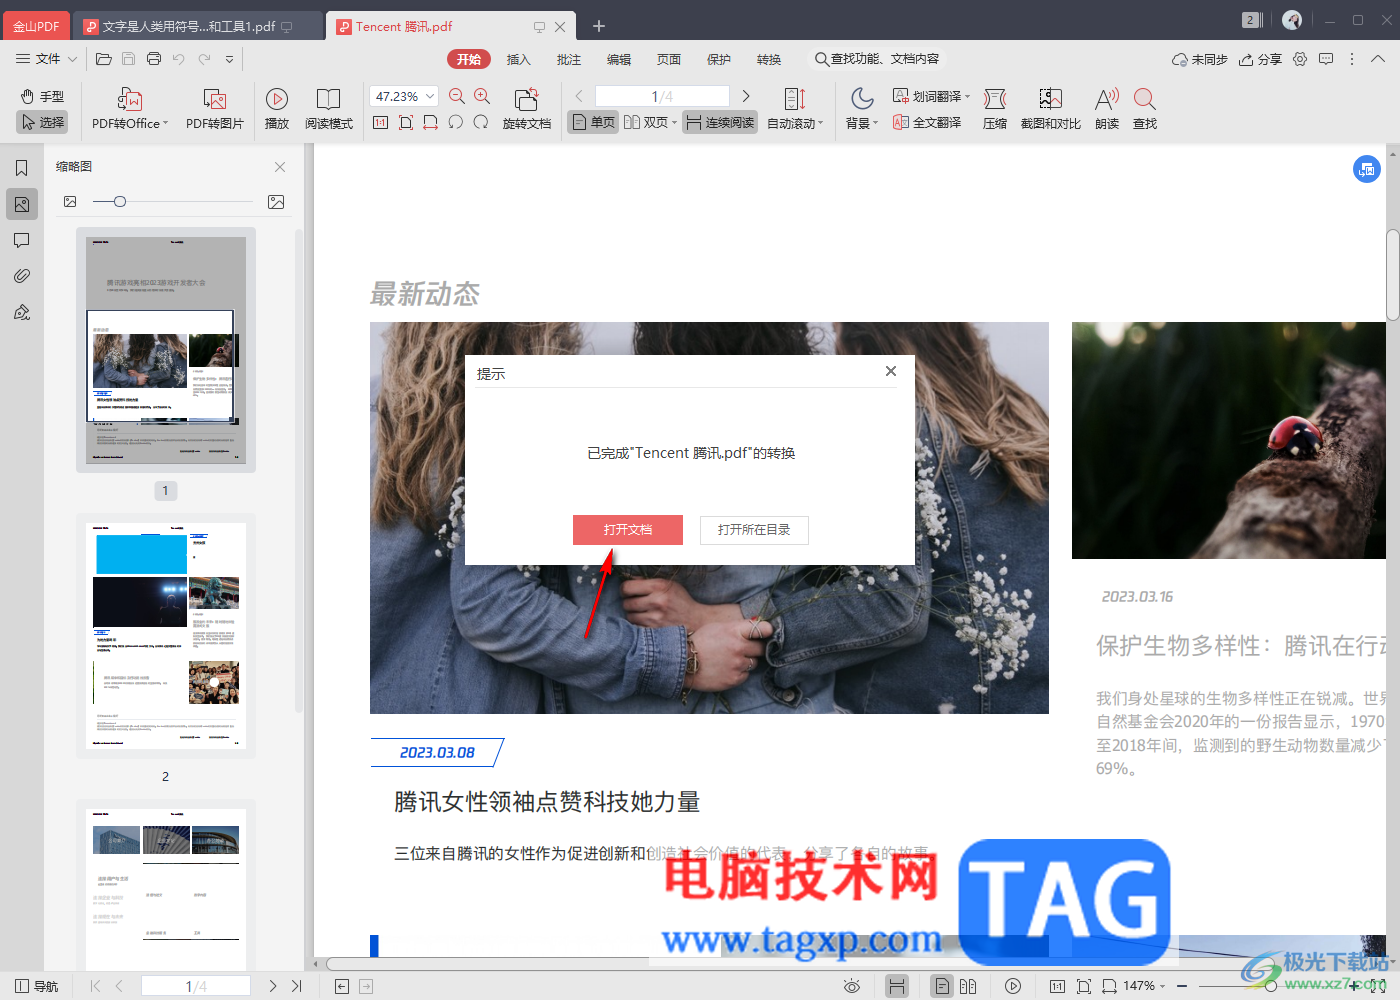The image size is (1400, 1000).
Task: Click the 打开所在目录 button
Action: coord(754,530)
